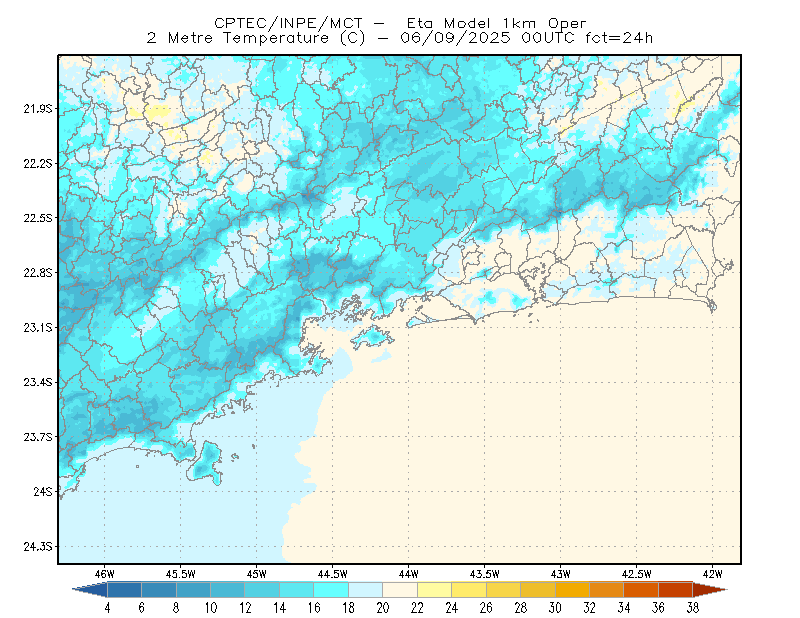This screenshot has width=800, height=618.
Task: Select the light yellow 22-24 legend swatch
Action: tap(434, 590)
